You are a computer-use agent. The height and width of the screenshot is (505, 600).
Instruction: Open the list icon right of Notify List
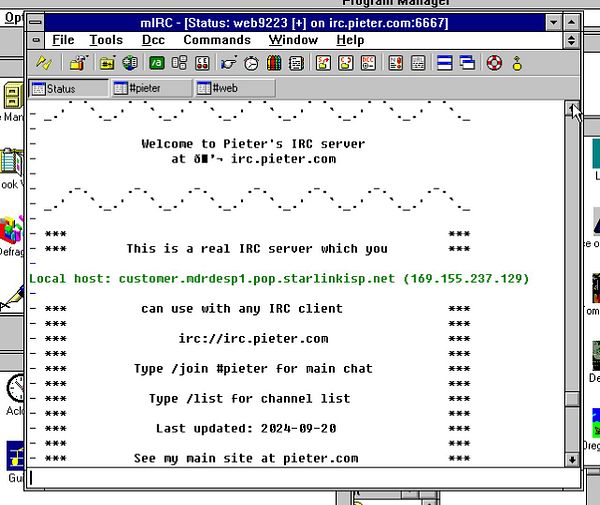pos(418,63)
